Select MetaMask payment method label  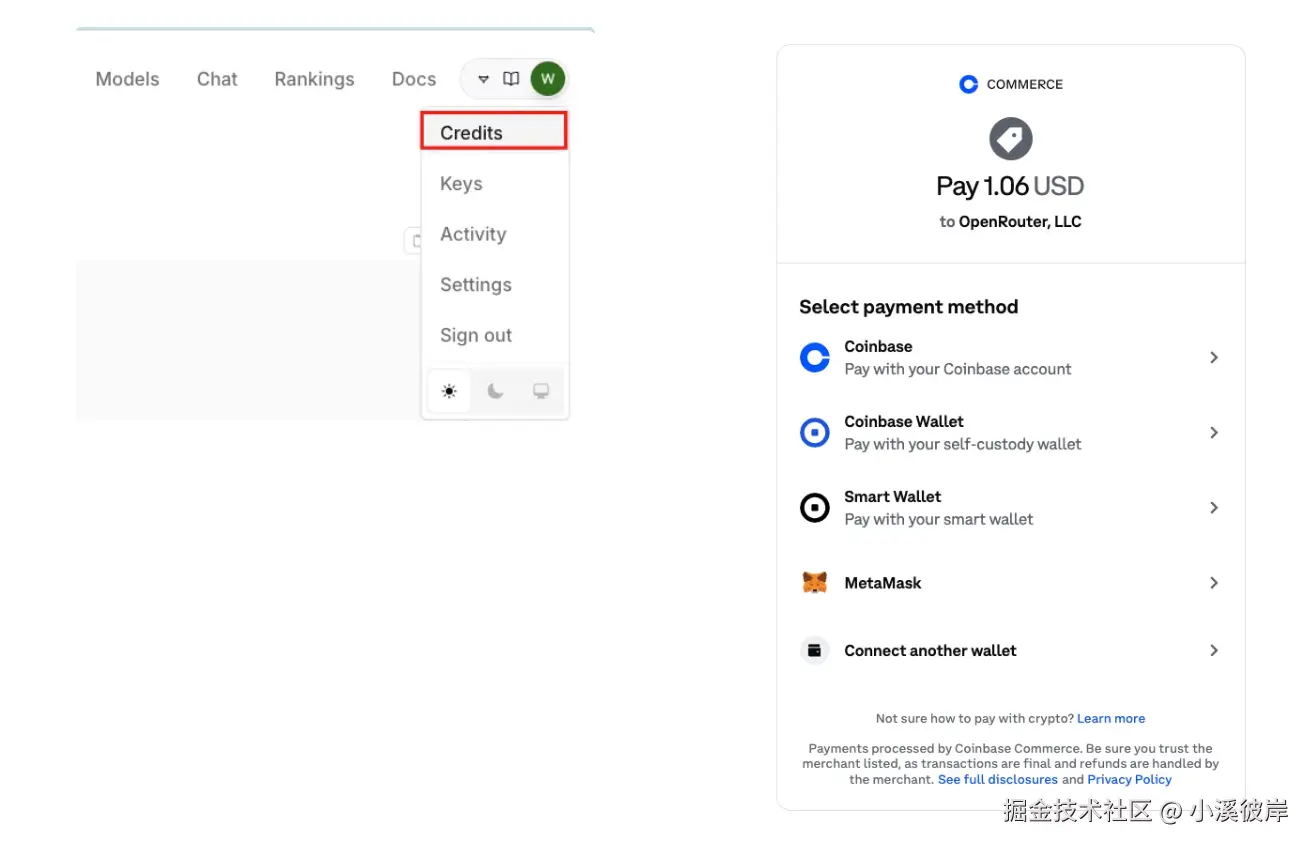pyautogui.click(x=883, y=583)
